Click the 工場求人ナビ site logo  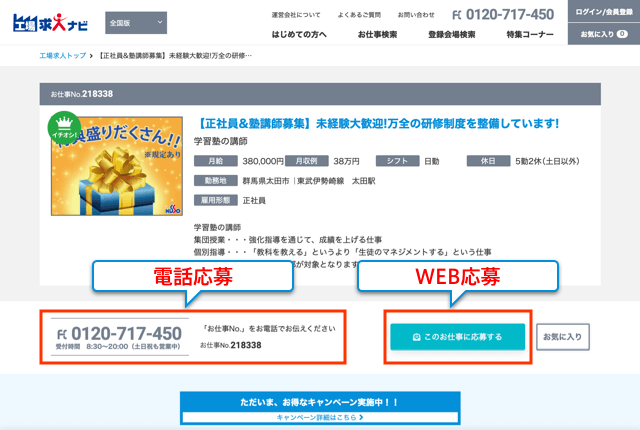(x=47, y=23)
